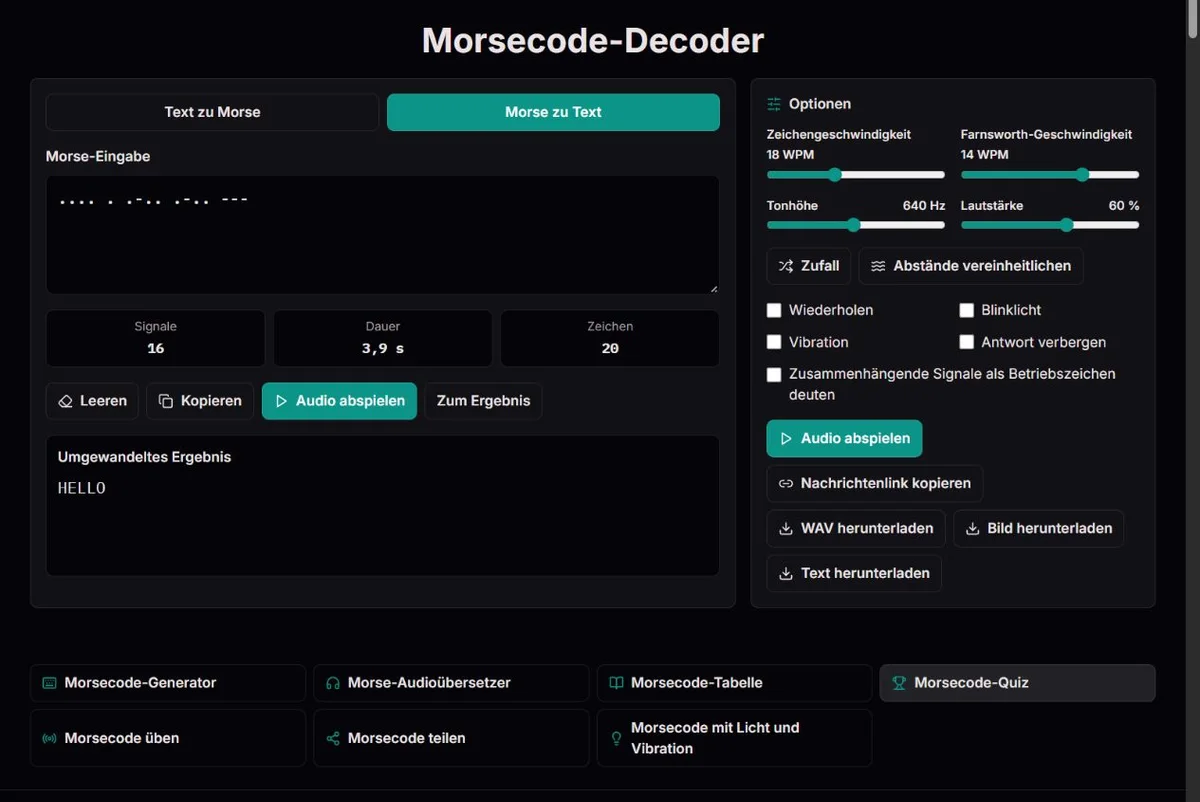Adjust the Zeichengeschwindigkeit slider

point(856,175)
